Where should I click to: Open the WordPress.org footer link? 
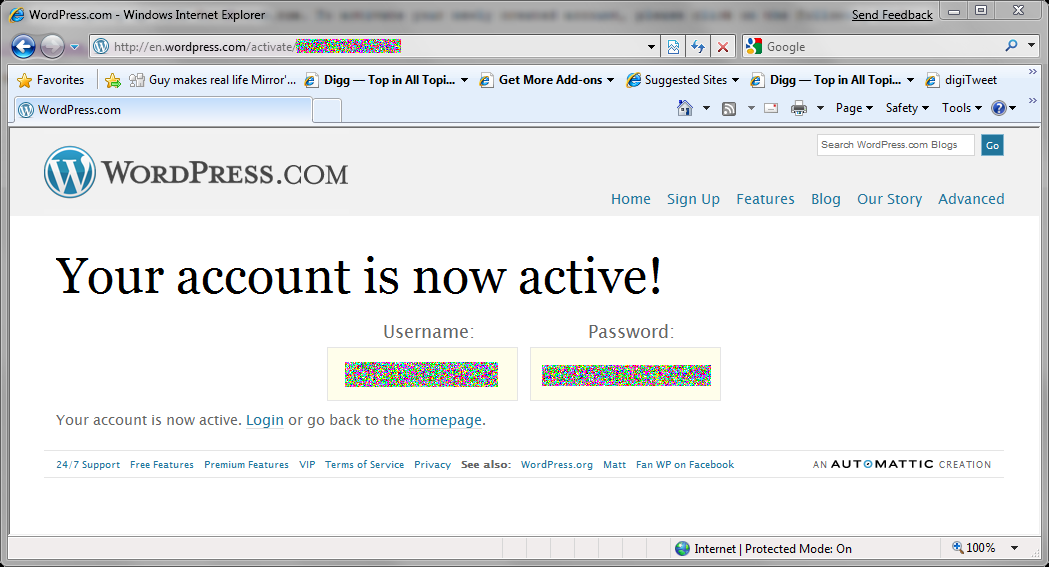click(x=557, y=465)
